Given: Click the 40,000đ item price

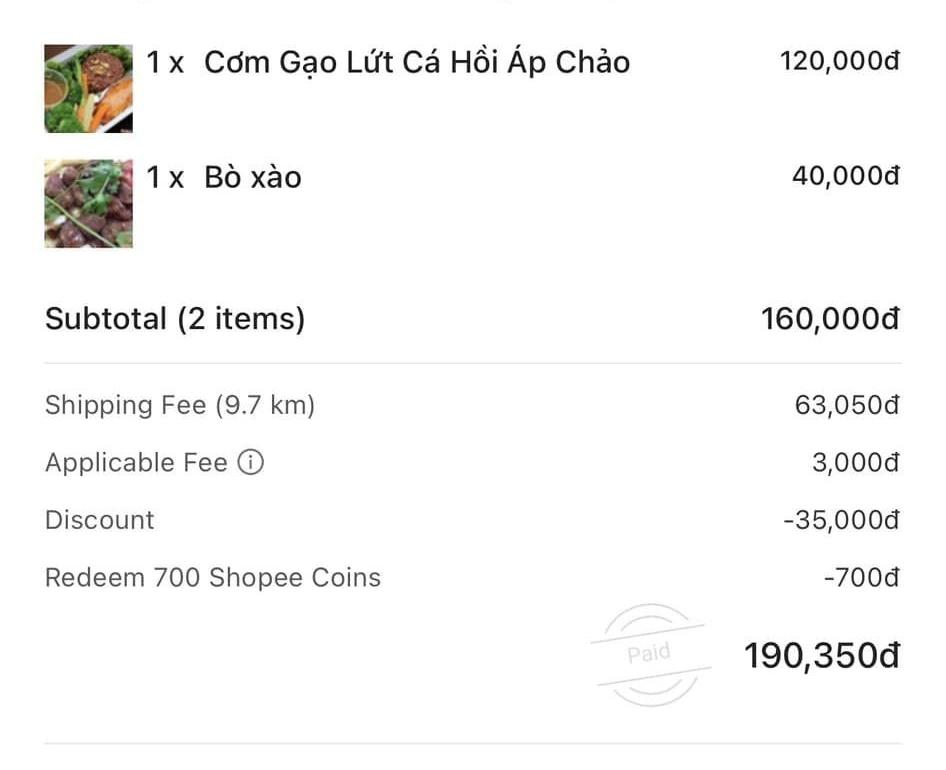Looking at the screenshot, I should tap(845, 176).
